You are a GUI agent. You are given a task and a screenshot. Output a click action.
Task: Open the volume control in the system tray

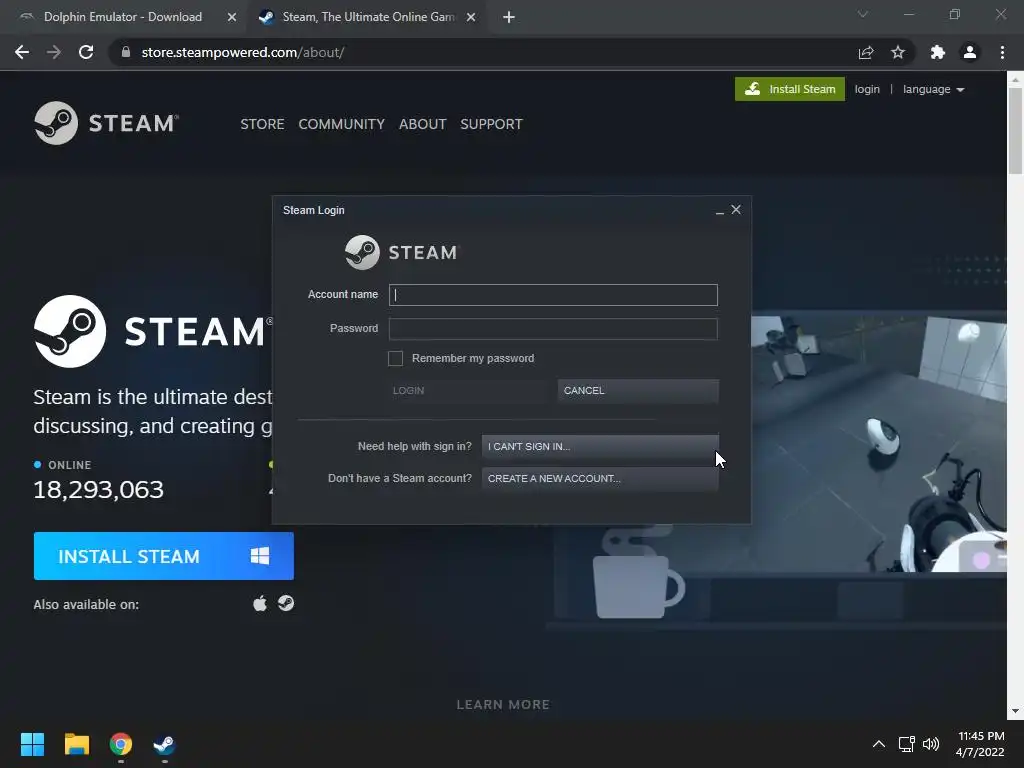pos(931,744)
